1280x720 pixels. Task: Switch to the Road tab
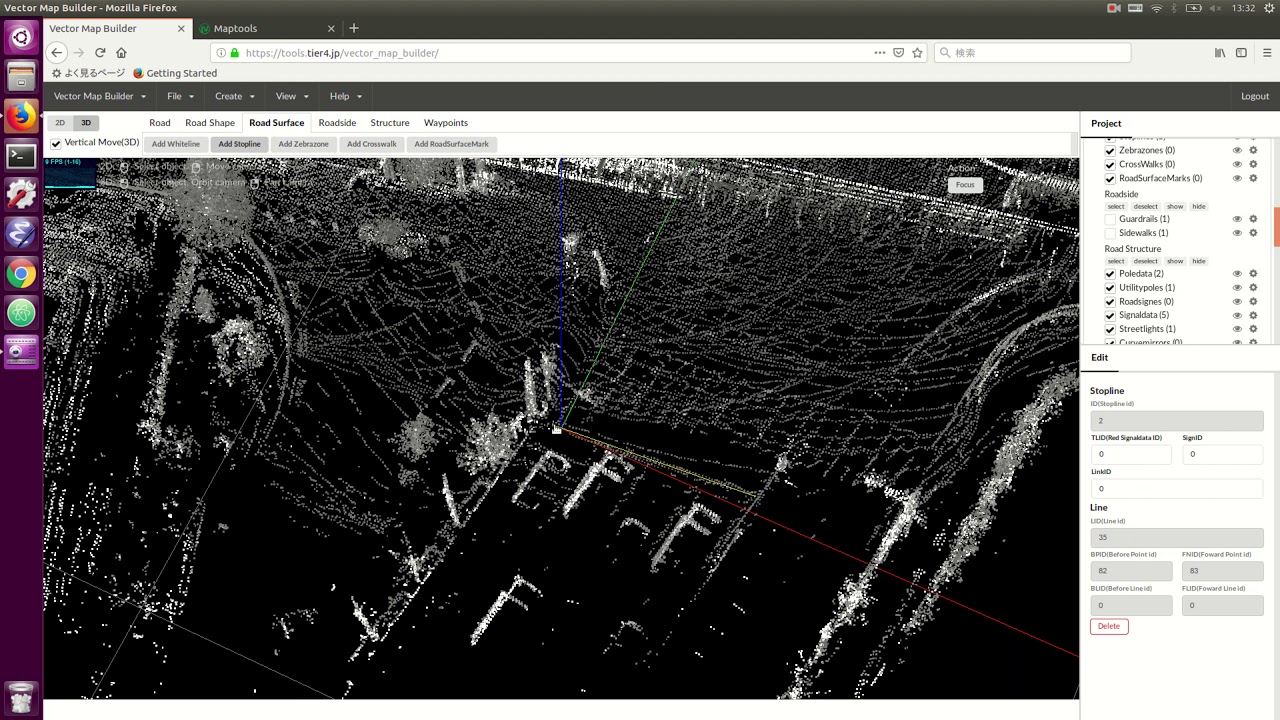pos(160,123)
